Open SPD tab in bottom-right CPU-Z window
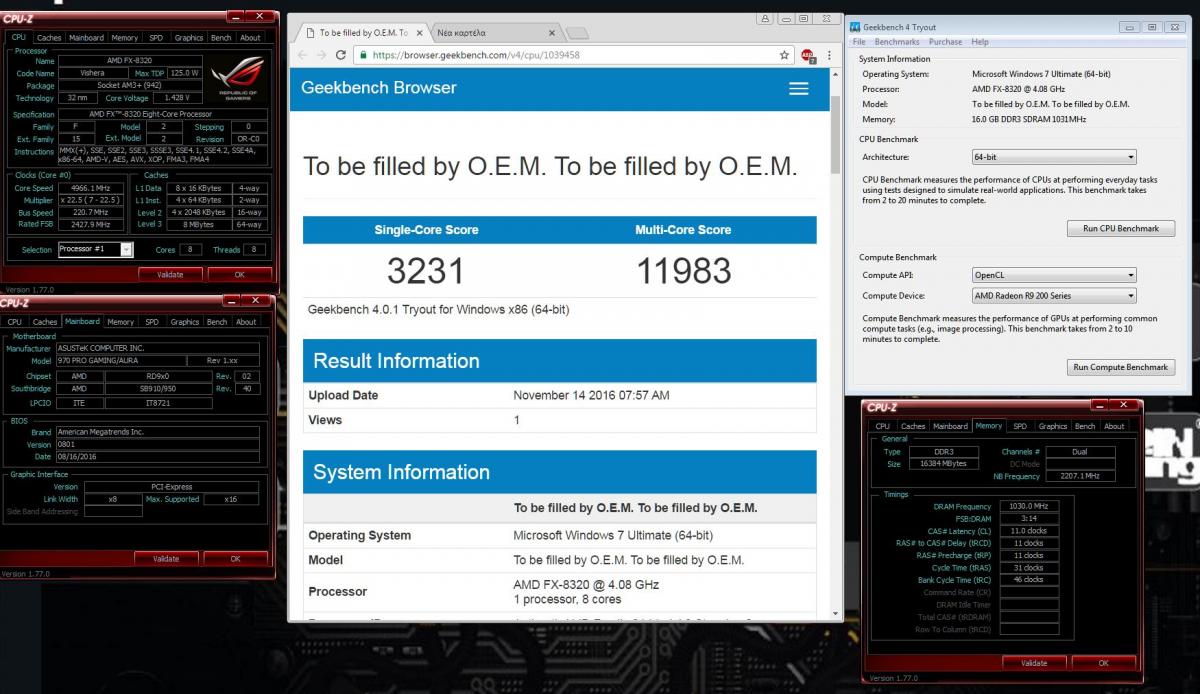 pyautogui.click(x=1020, y=426)
